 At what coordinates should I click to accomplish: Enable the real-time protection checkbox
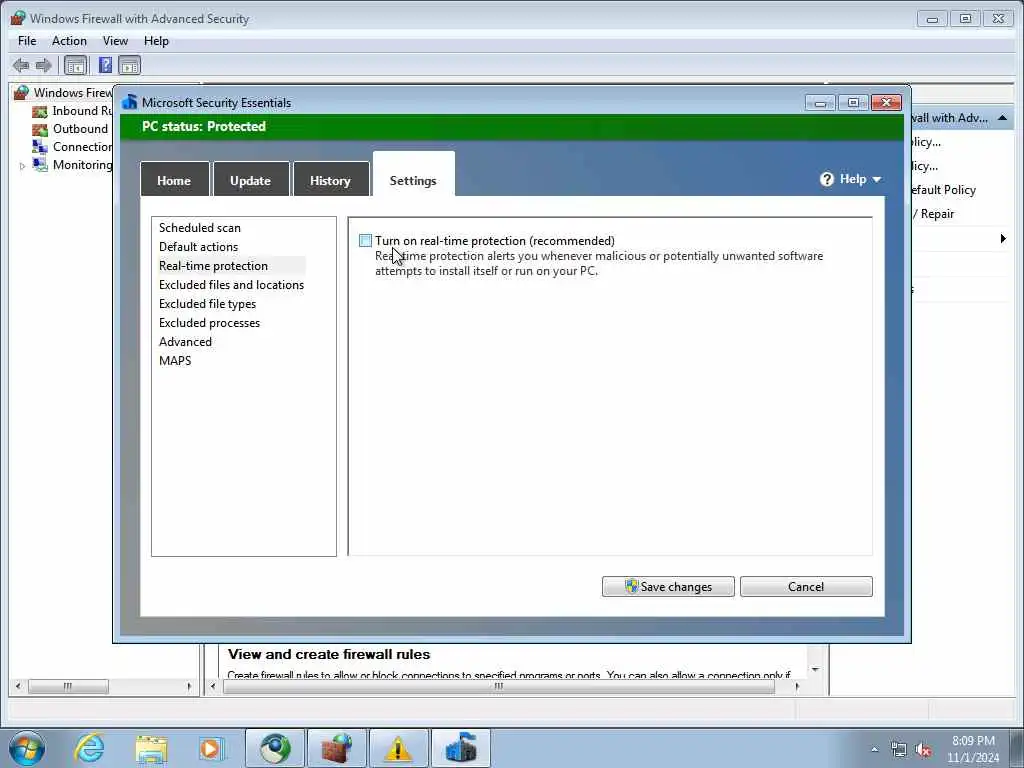366,241
